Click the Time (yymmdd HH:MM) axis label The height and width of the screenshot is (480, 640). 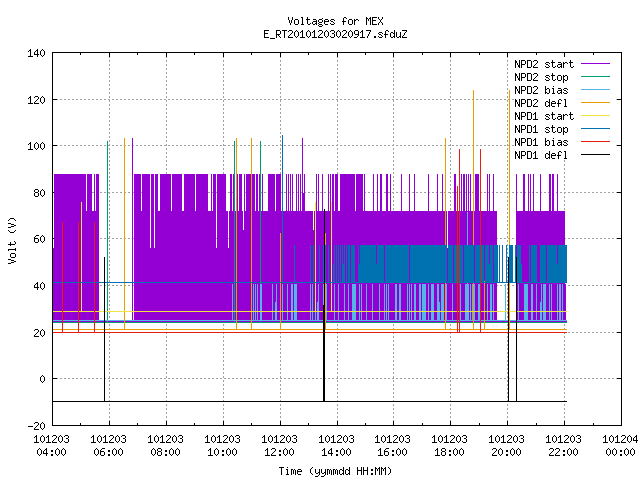click(x=335, y=471)
